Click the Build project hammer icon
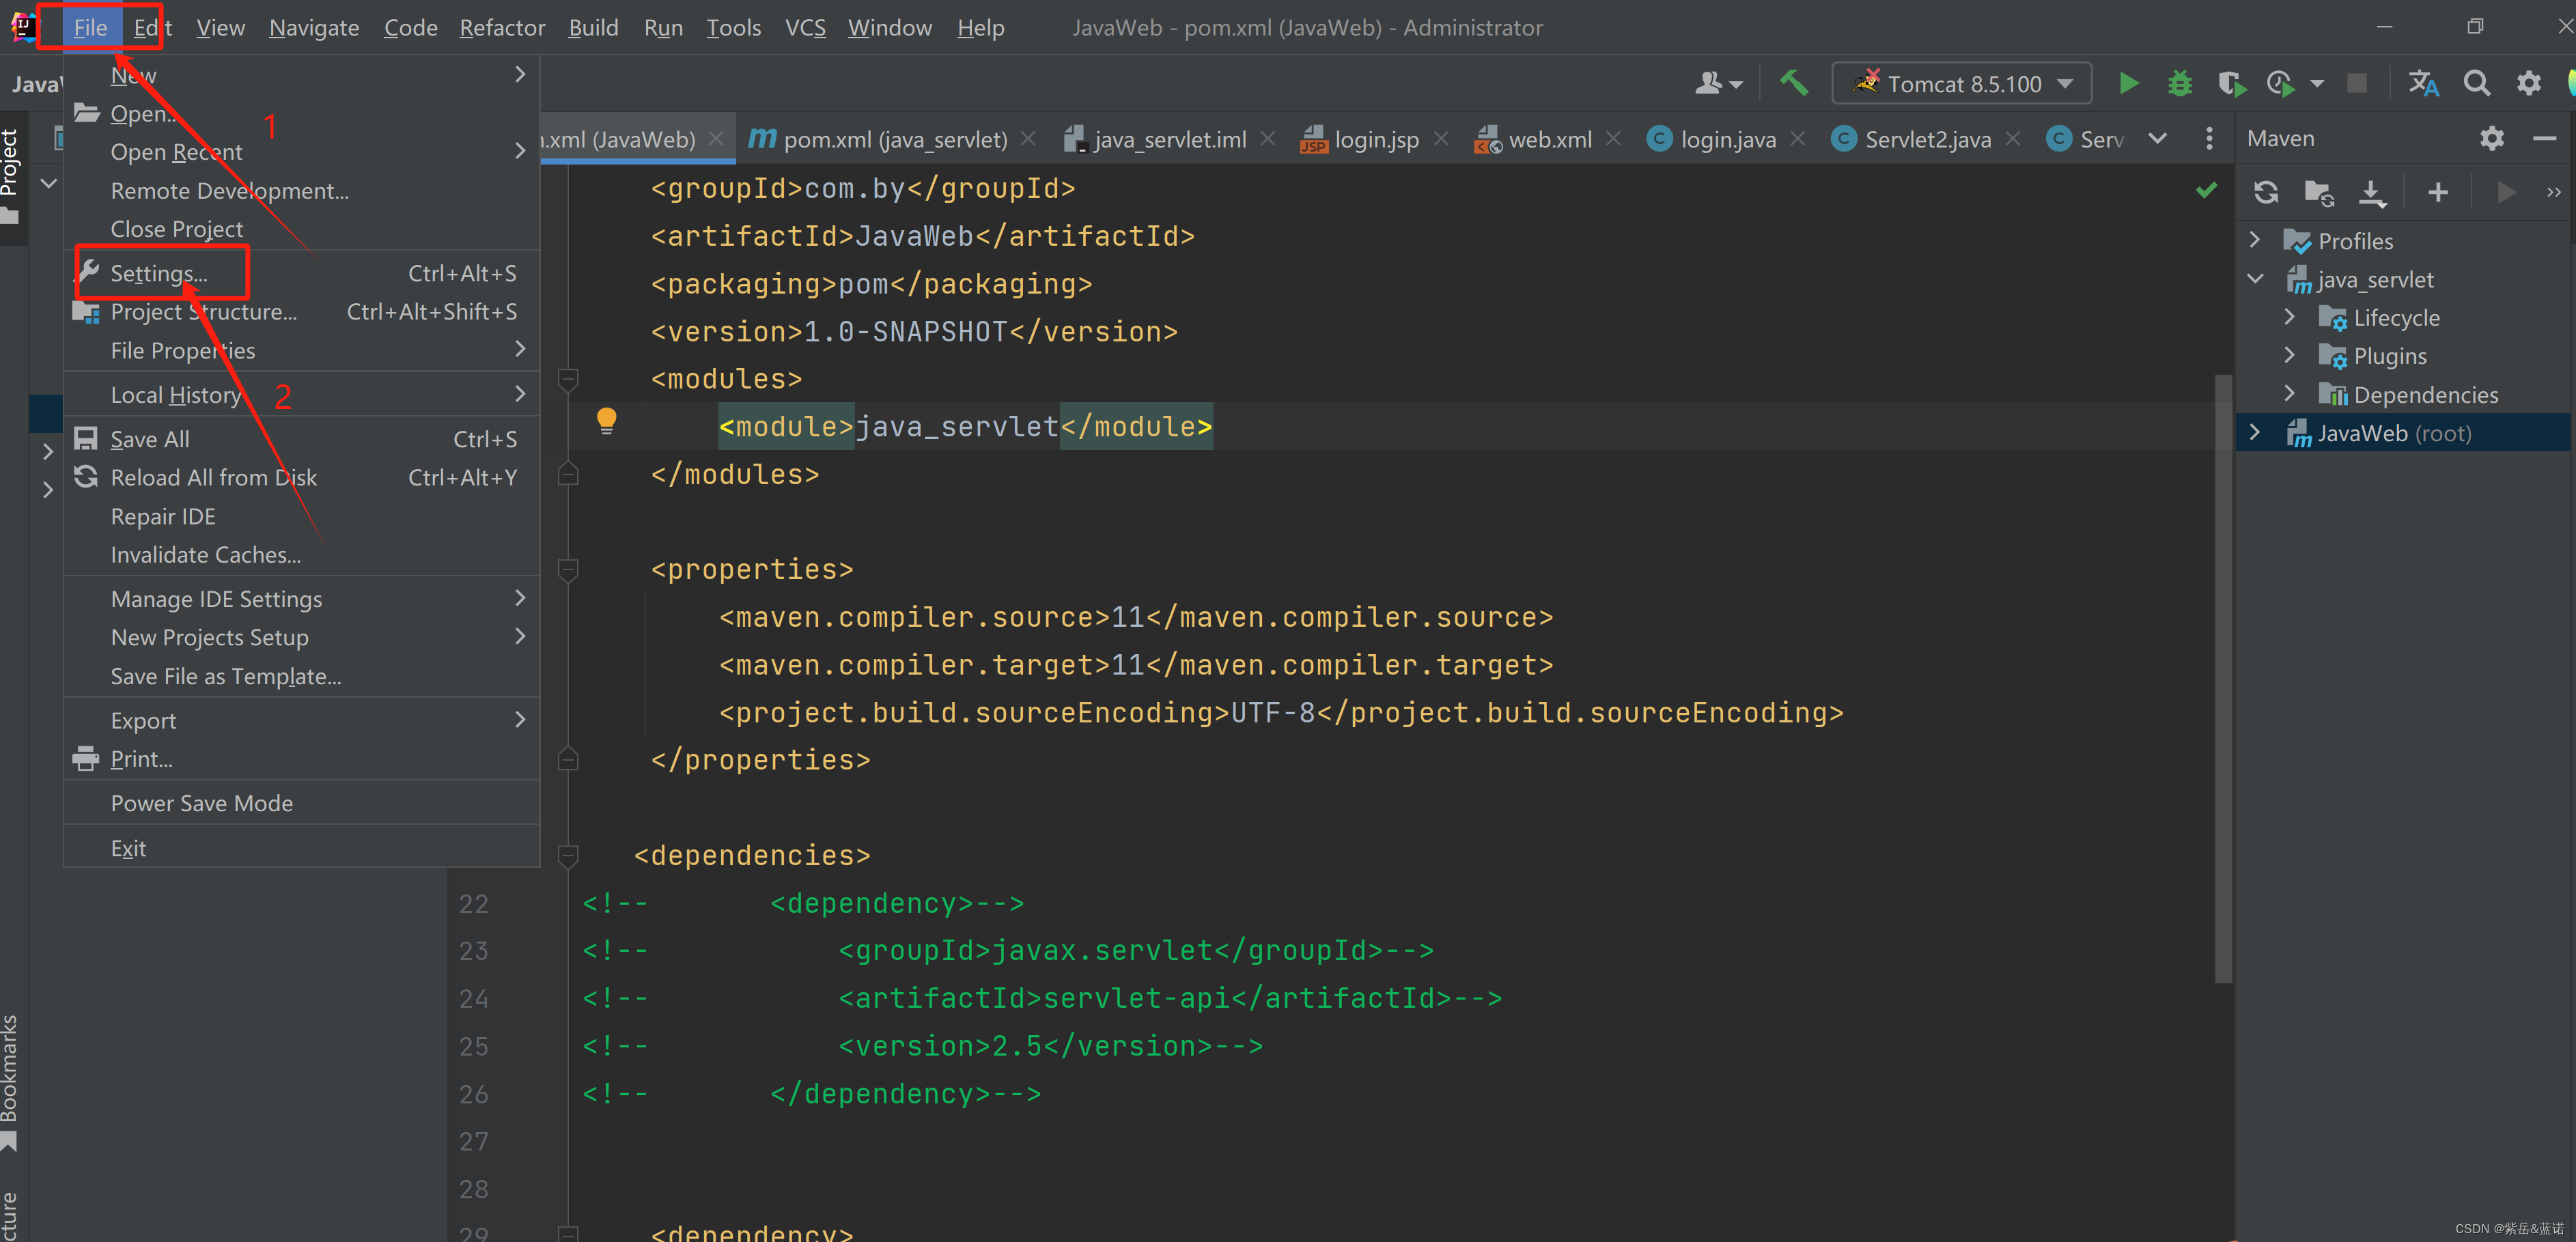 click(1794, 83)
